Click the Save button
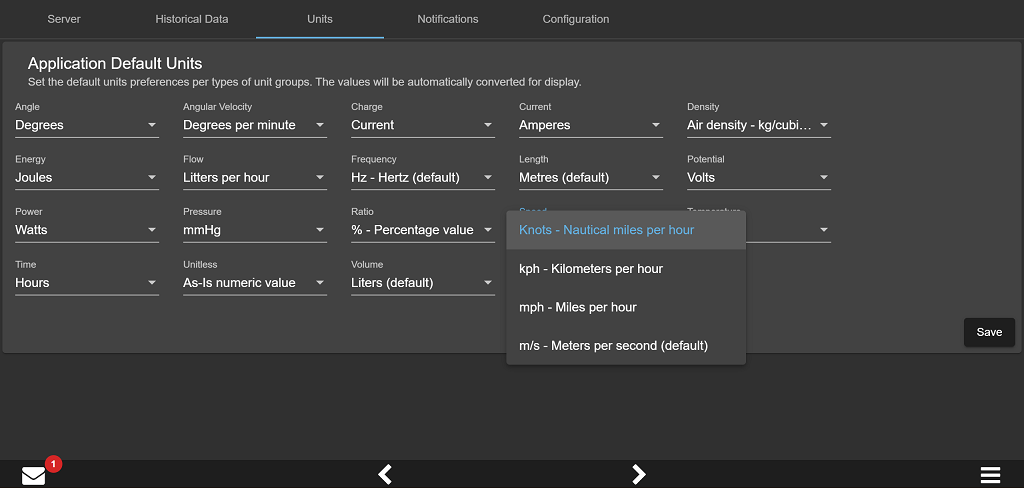The image size is (1024, 488). click(989, 332)
